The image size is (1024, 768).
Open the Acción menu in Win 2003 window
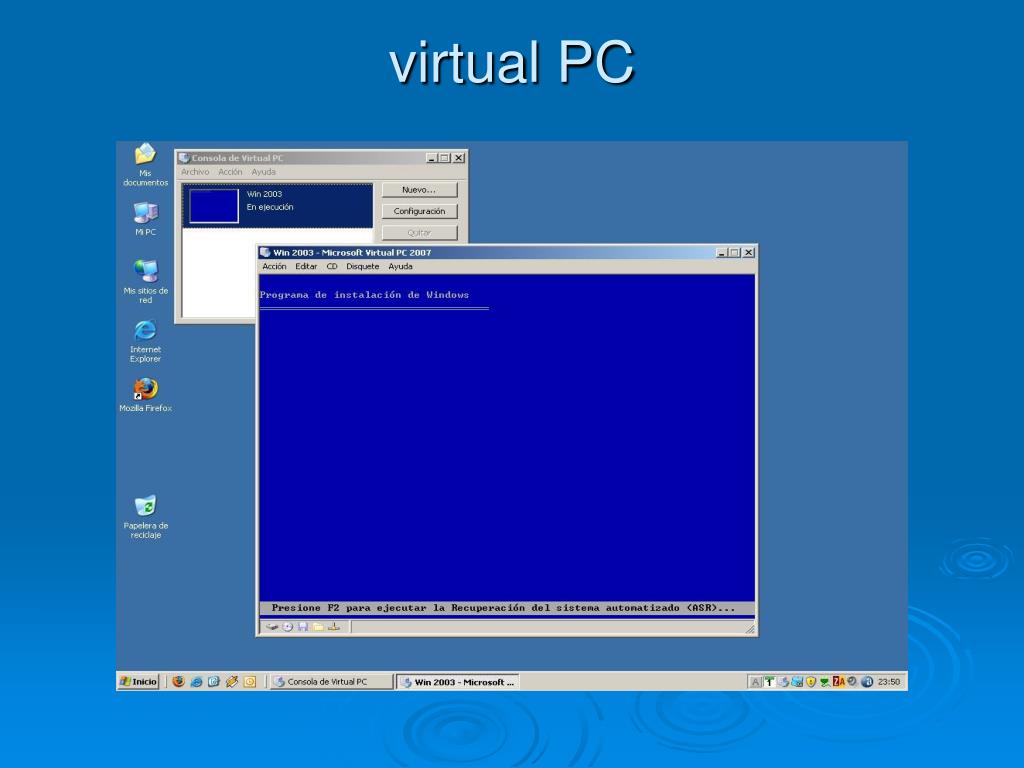click(274, 266)
